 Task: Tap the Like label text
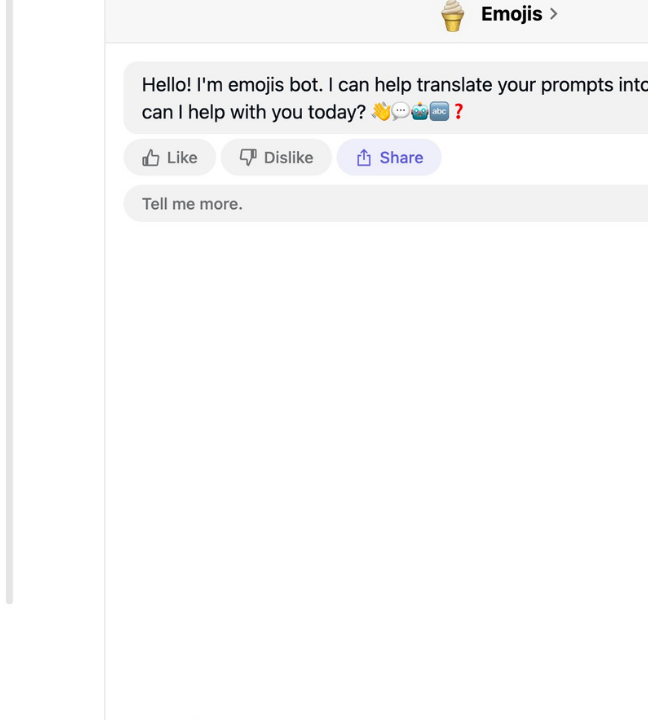tap(182, 158)
